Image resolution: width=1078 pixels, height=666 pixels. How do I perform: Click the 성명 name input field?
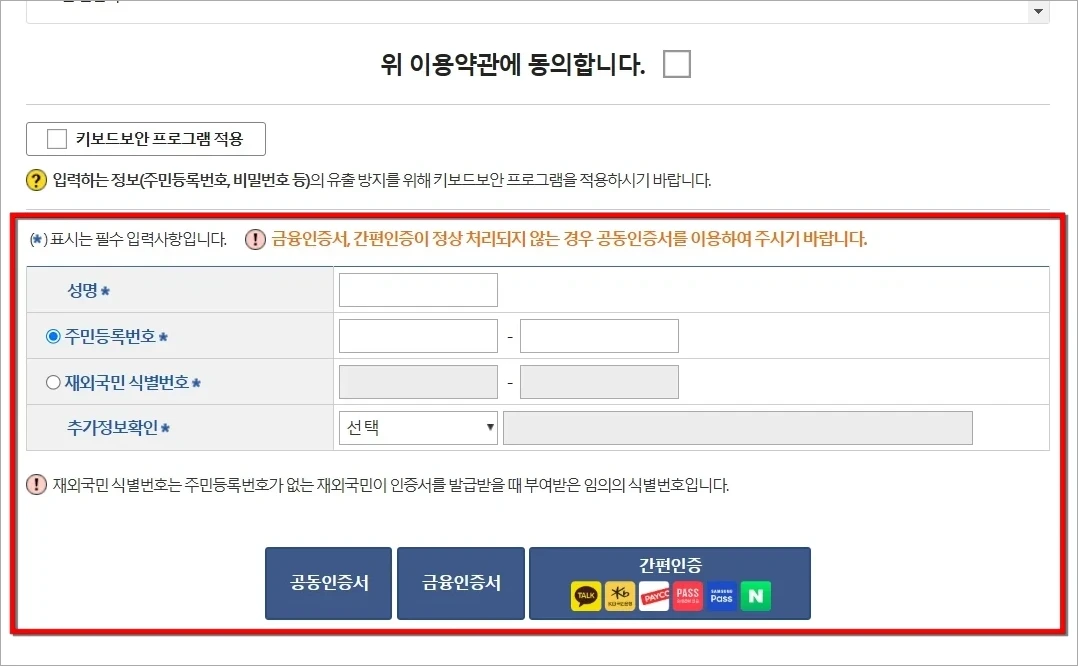tap(417, 289)
